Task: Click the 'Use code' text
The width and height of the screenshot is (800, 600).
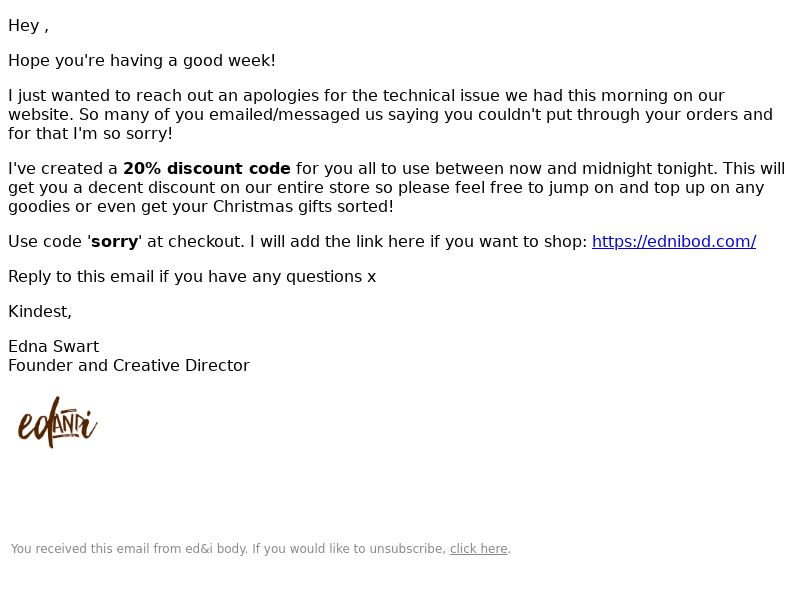Action: tap(45, 241)
